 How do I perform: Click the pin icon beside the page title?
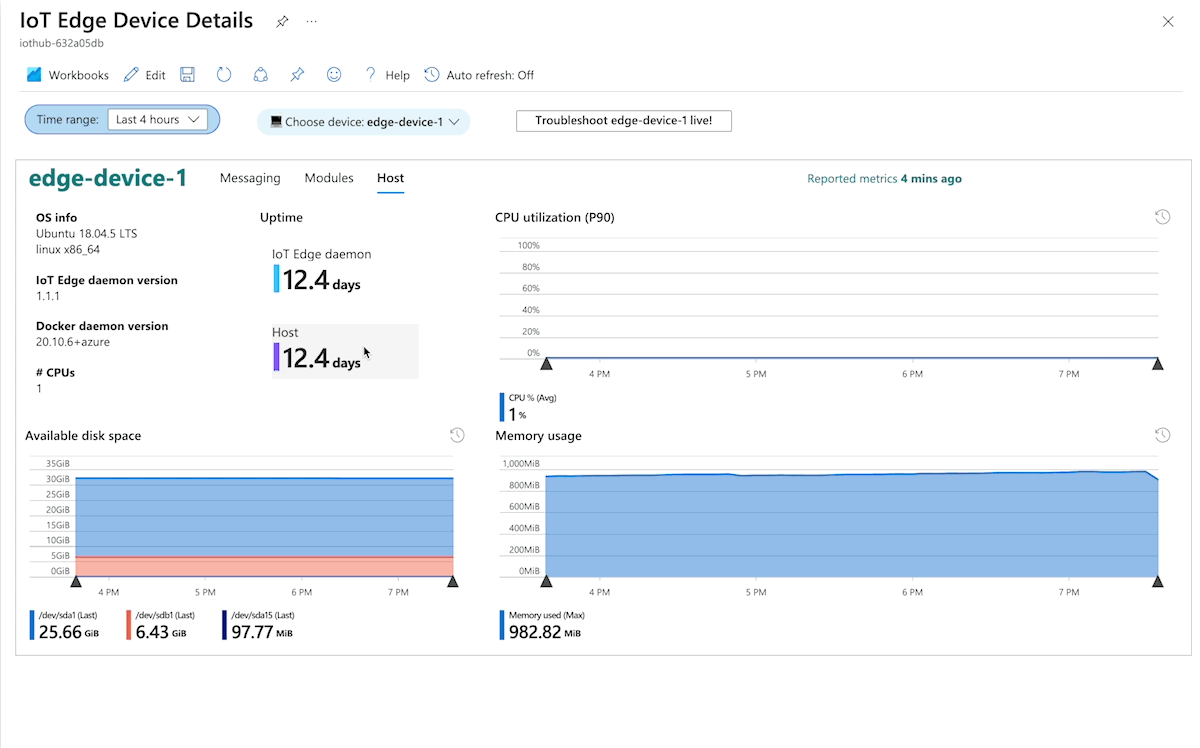(282, 21)
